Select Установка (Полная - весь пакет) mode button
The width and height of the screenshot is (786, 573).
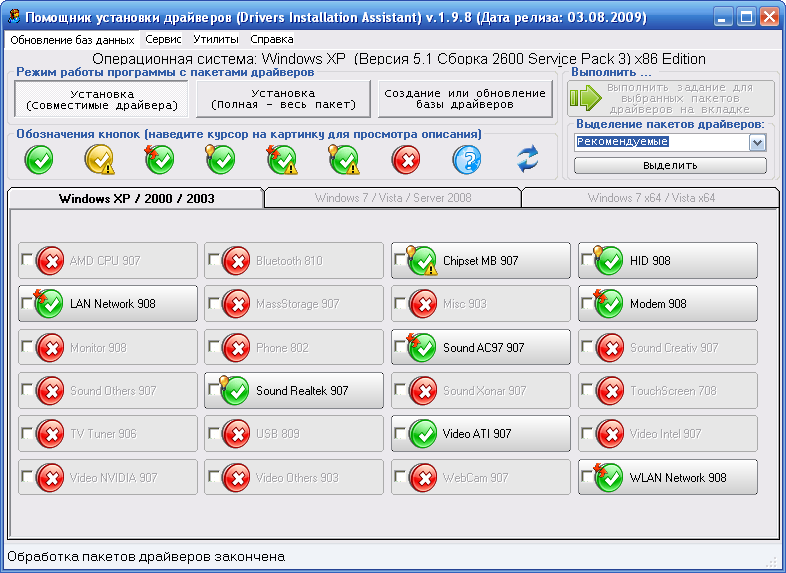283,99
